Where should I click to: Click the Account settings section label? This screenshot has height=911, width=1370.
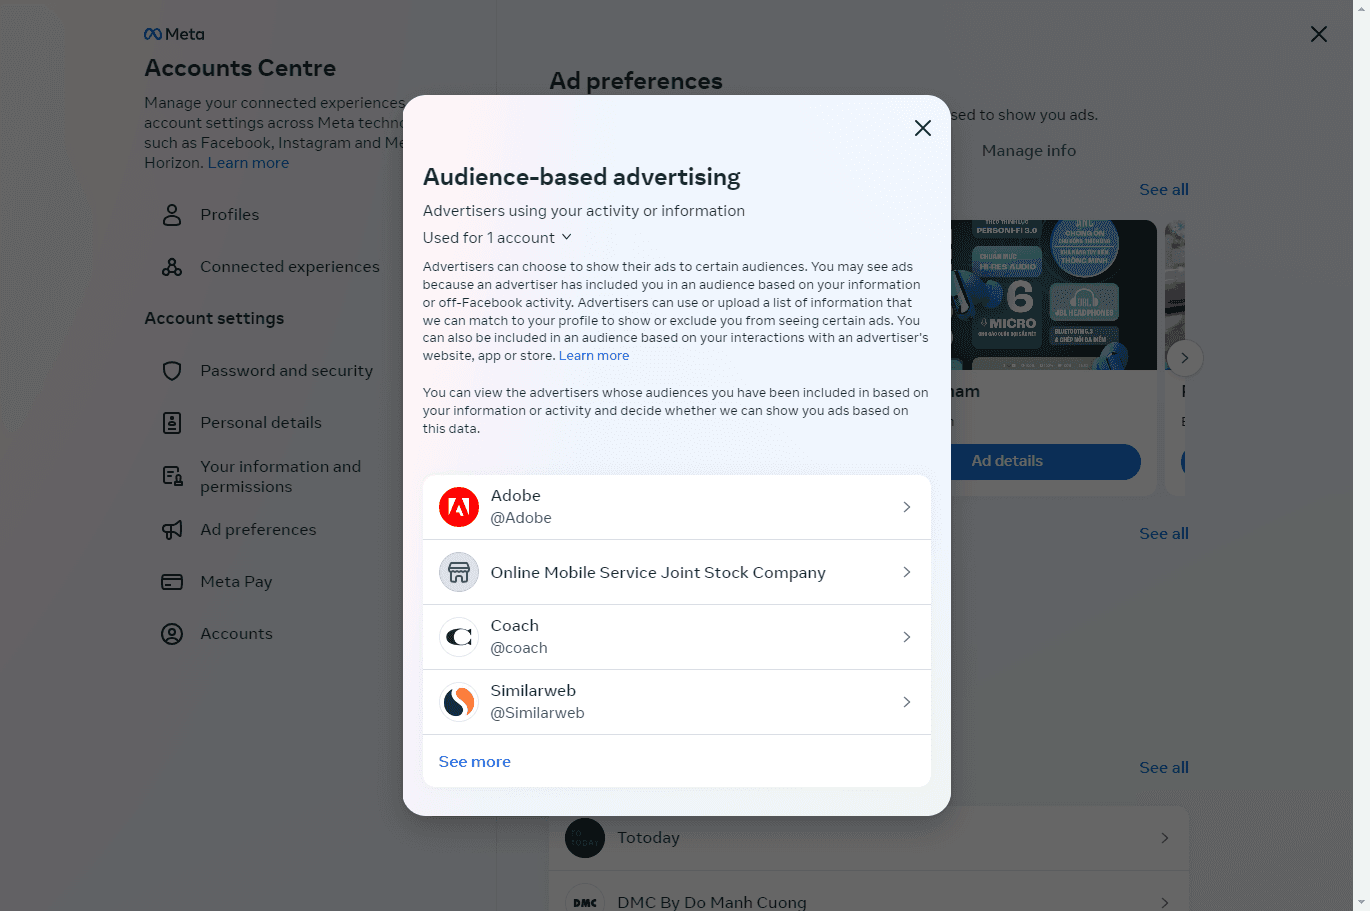[x=214, y=319]
